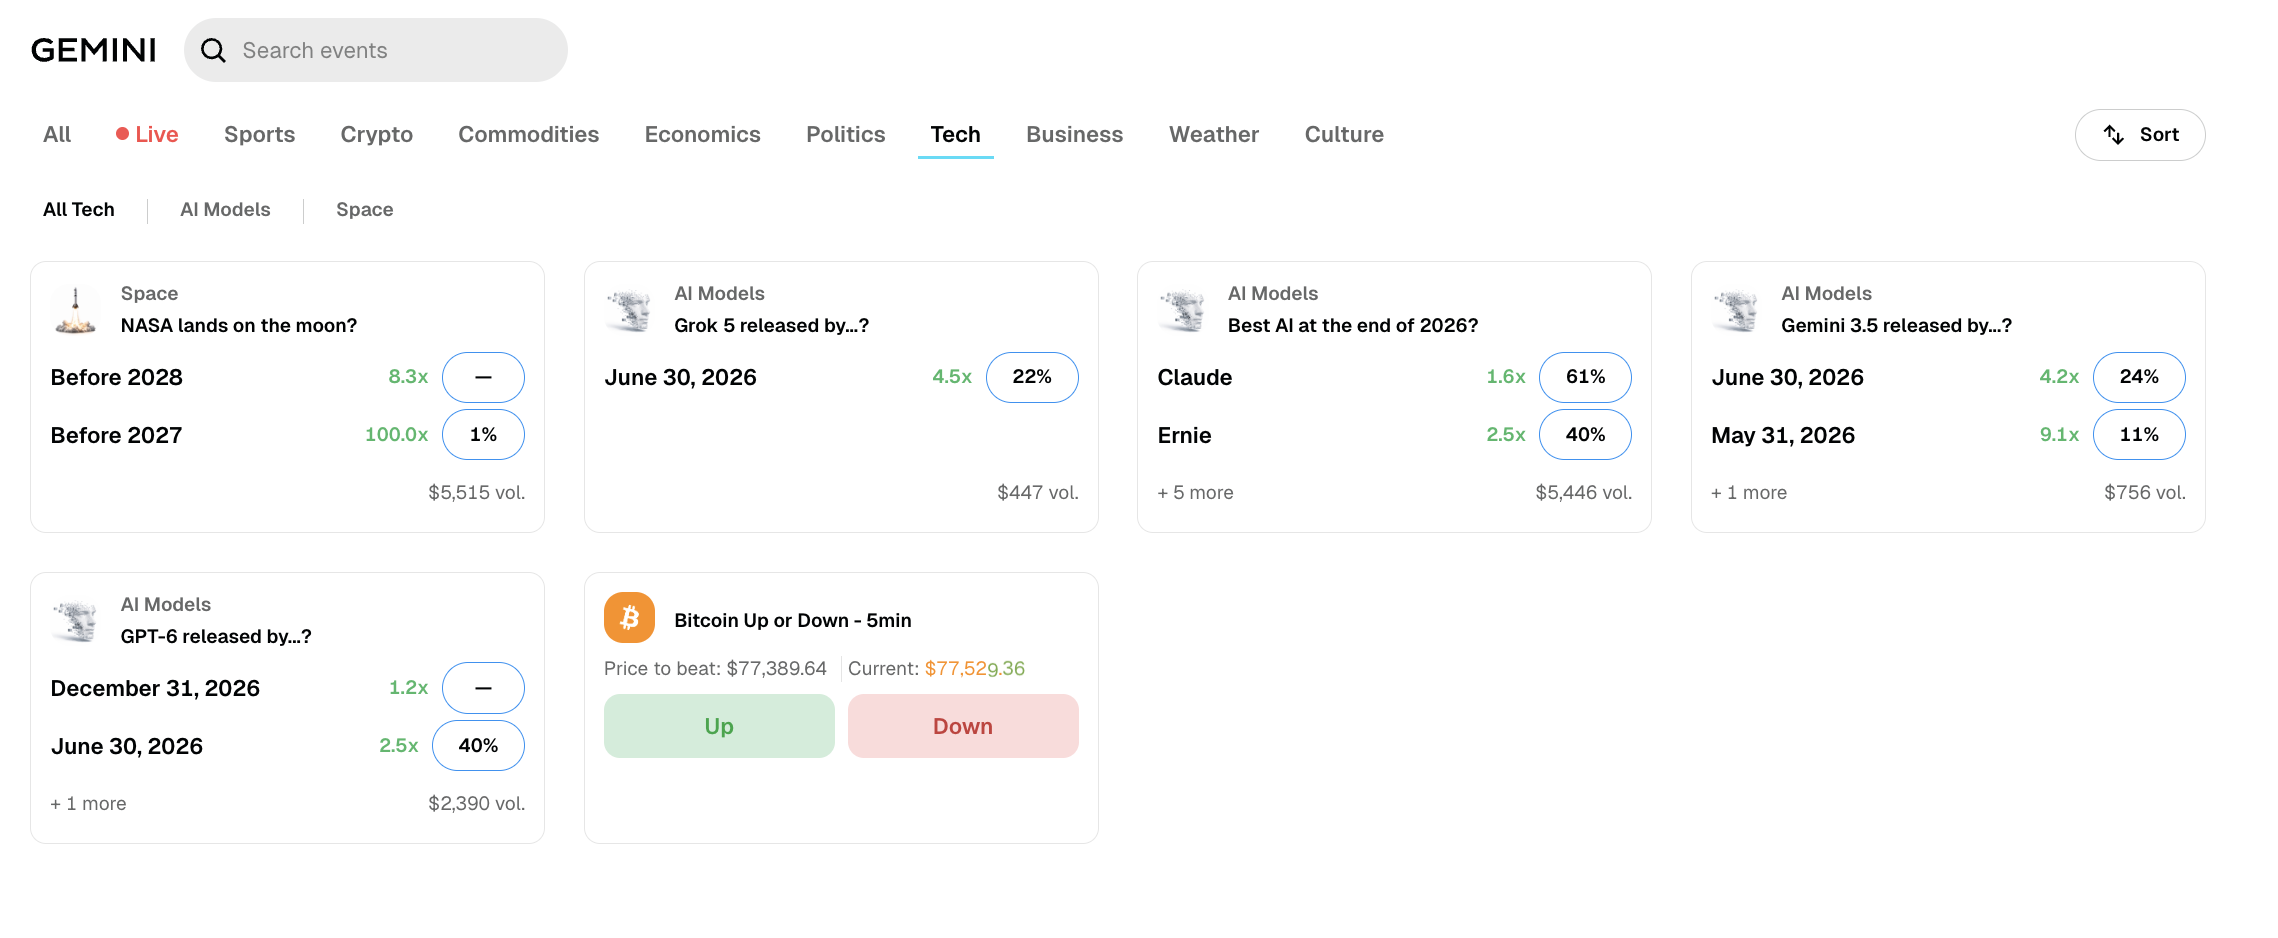Image resolution: width=2278 pixels, height=938 pixels.
Task: Click the 40% button on GPT-6 card
Action: 478,746
